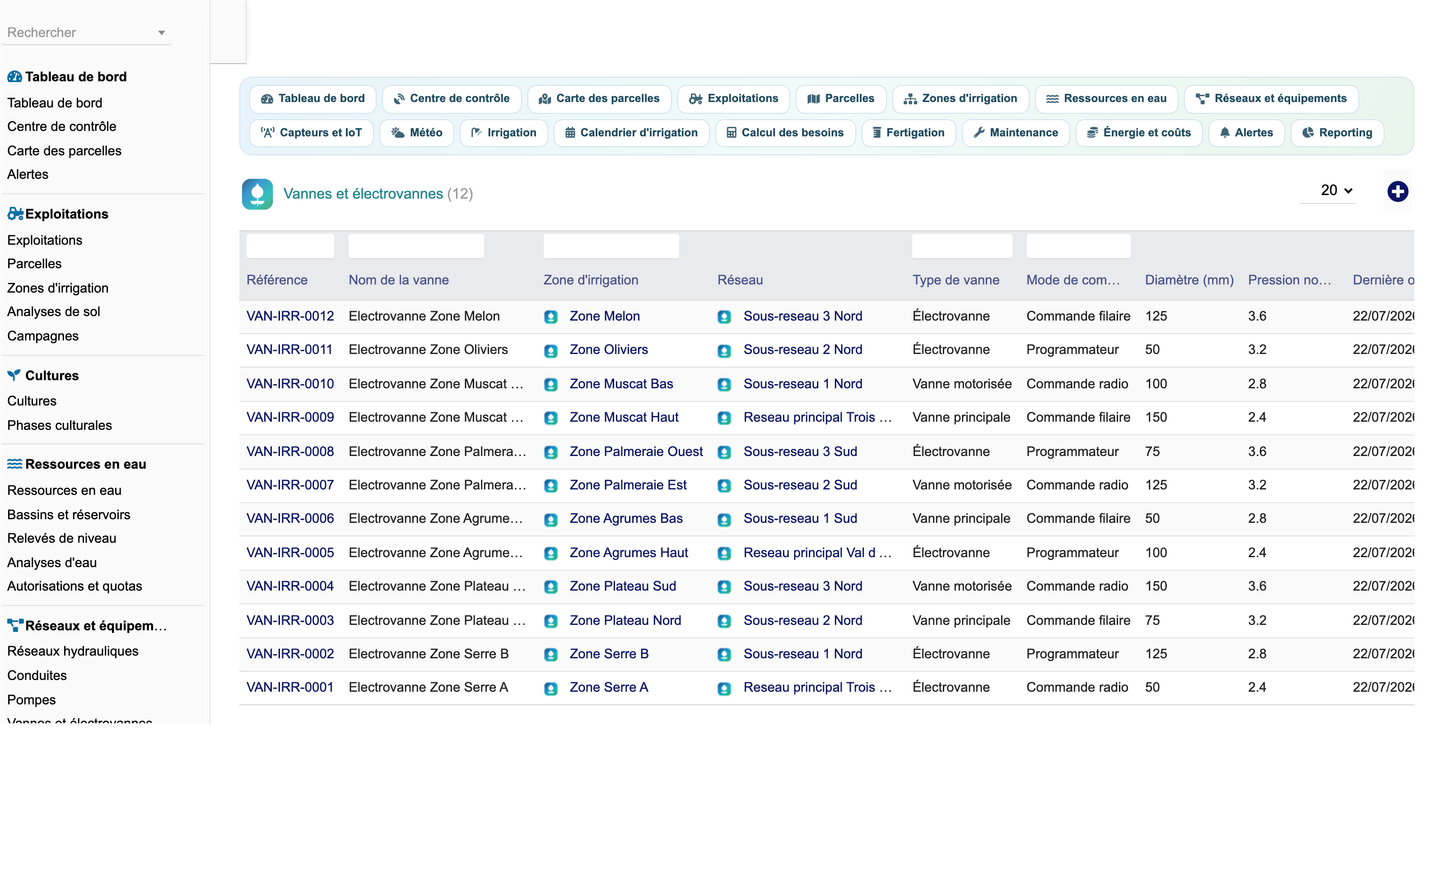Click the network icon in the VAN-IRR-0001 row
1445x894 pixels.
[x=724, y=688]
